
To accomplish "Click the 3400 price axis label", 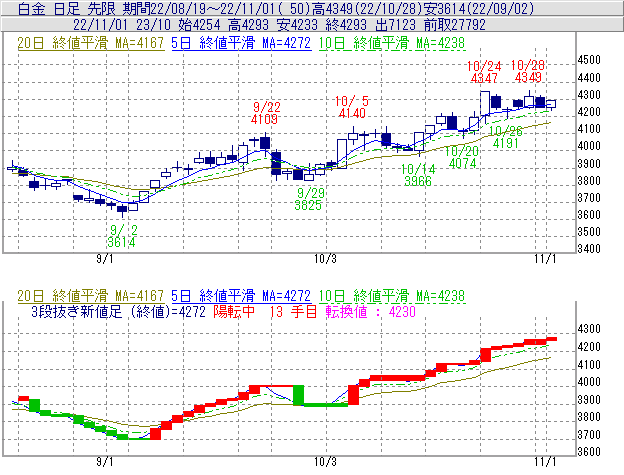I will [x=589, y=249].
